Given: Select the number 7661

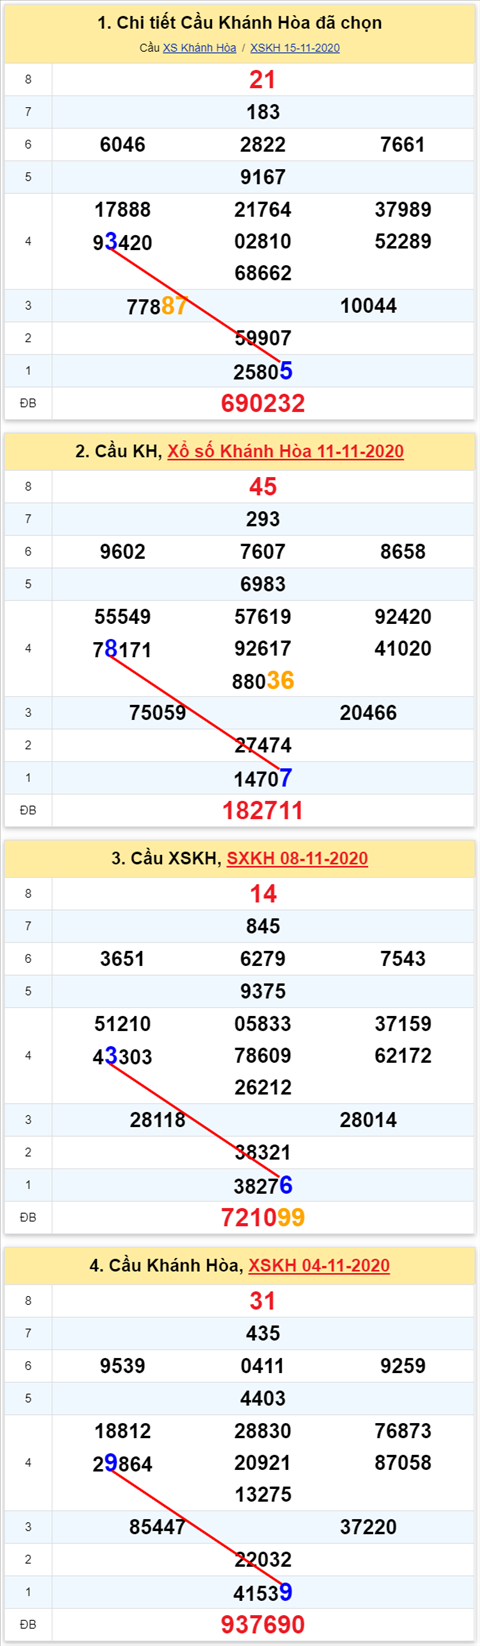Looking at the screenshot, I should 403,145.
